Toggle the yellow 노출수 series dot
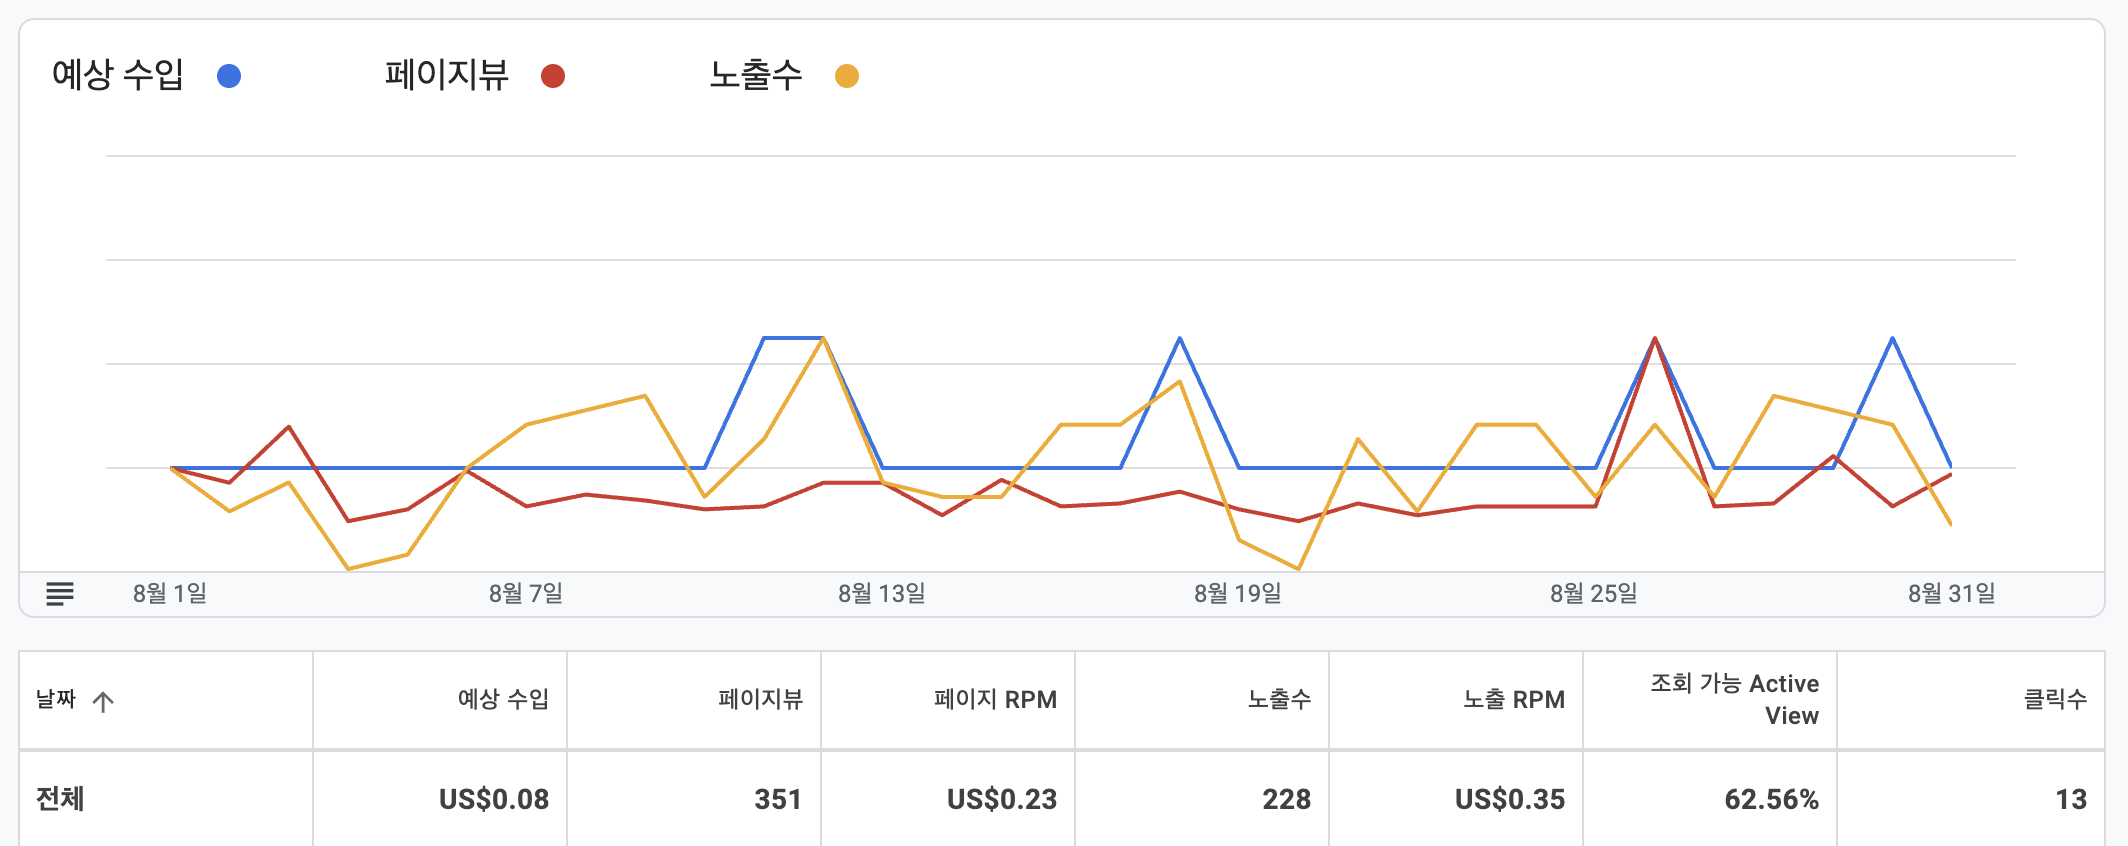The image size is (2128, 846). (x=847, y=76)
